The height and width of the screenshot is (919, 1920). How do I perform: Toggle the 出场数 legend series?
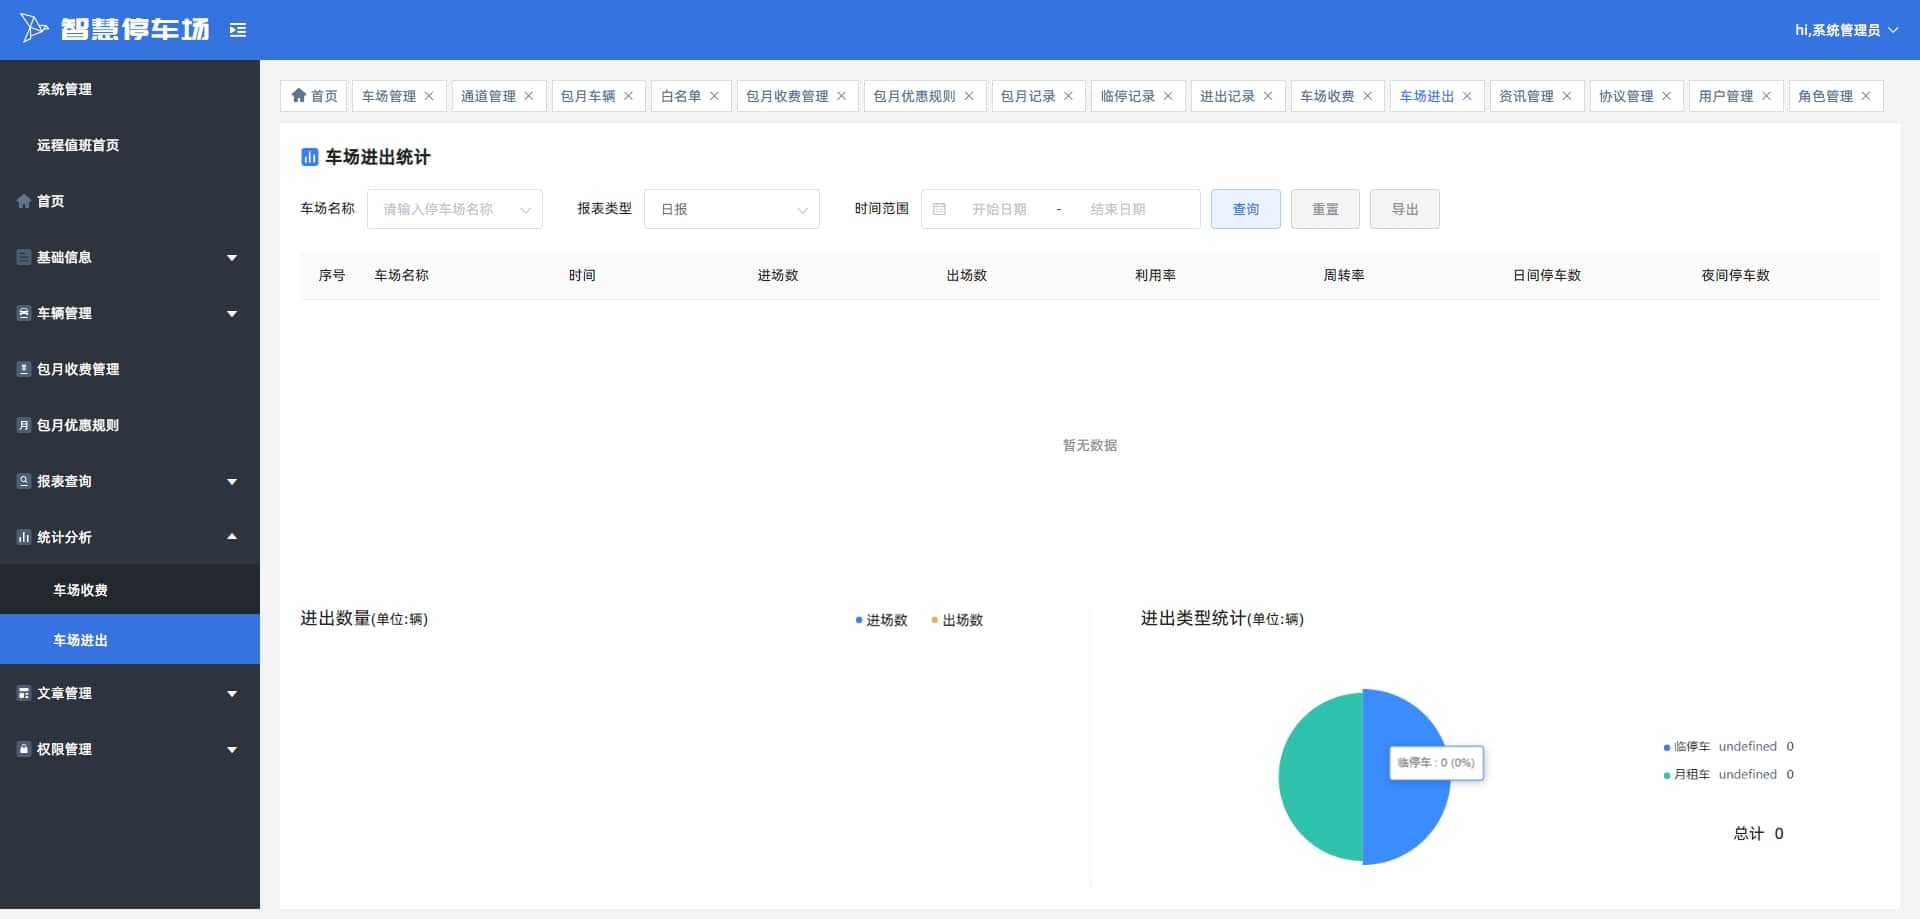957,620
